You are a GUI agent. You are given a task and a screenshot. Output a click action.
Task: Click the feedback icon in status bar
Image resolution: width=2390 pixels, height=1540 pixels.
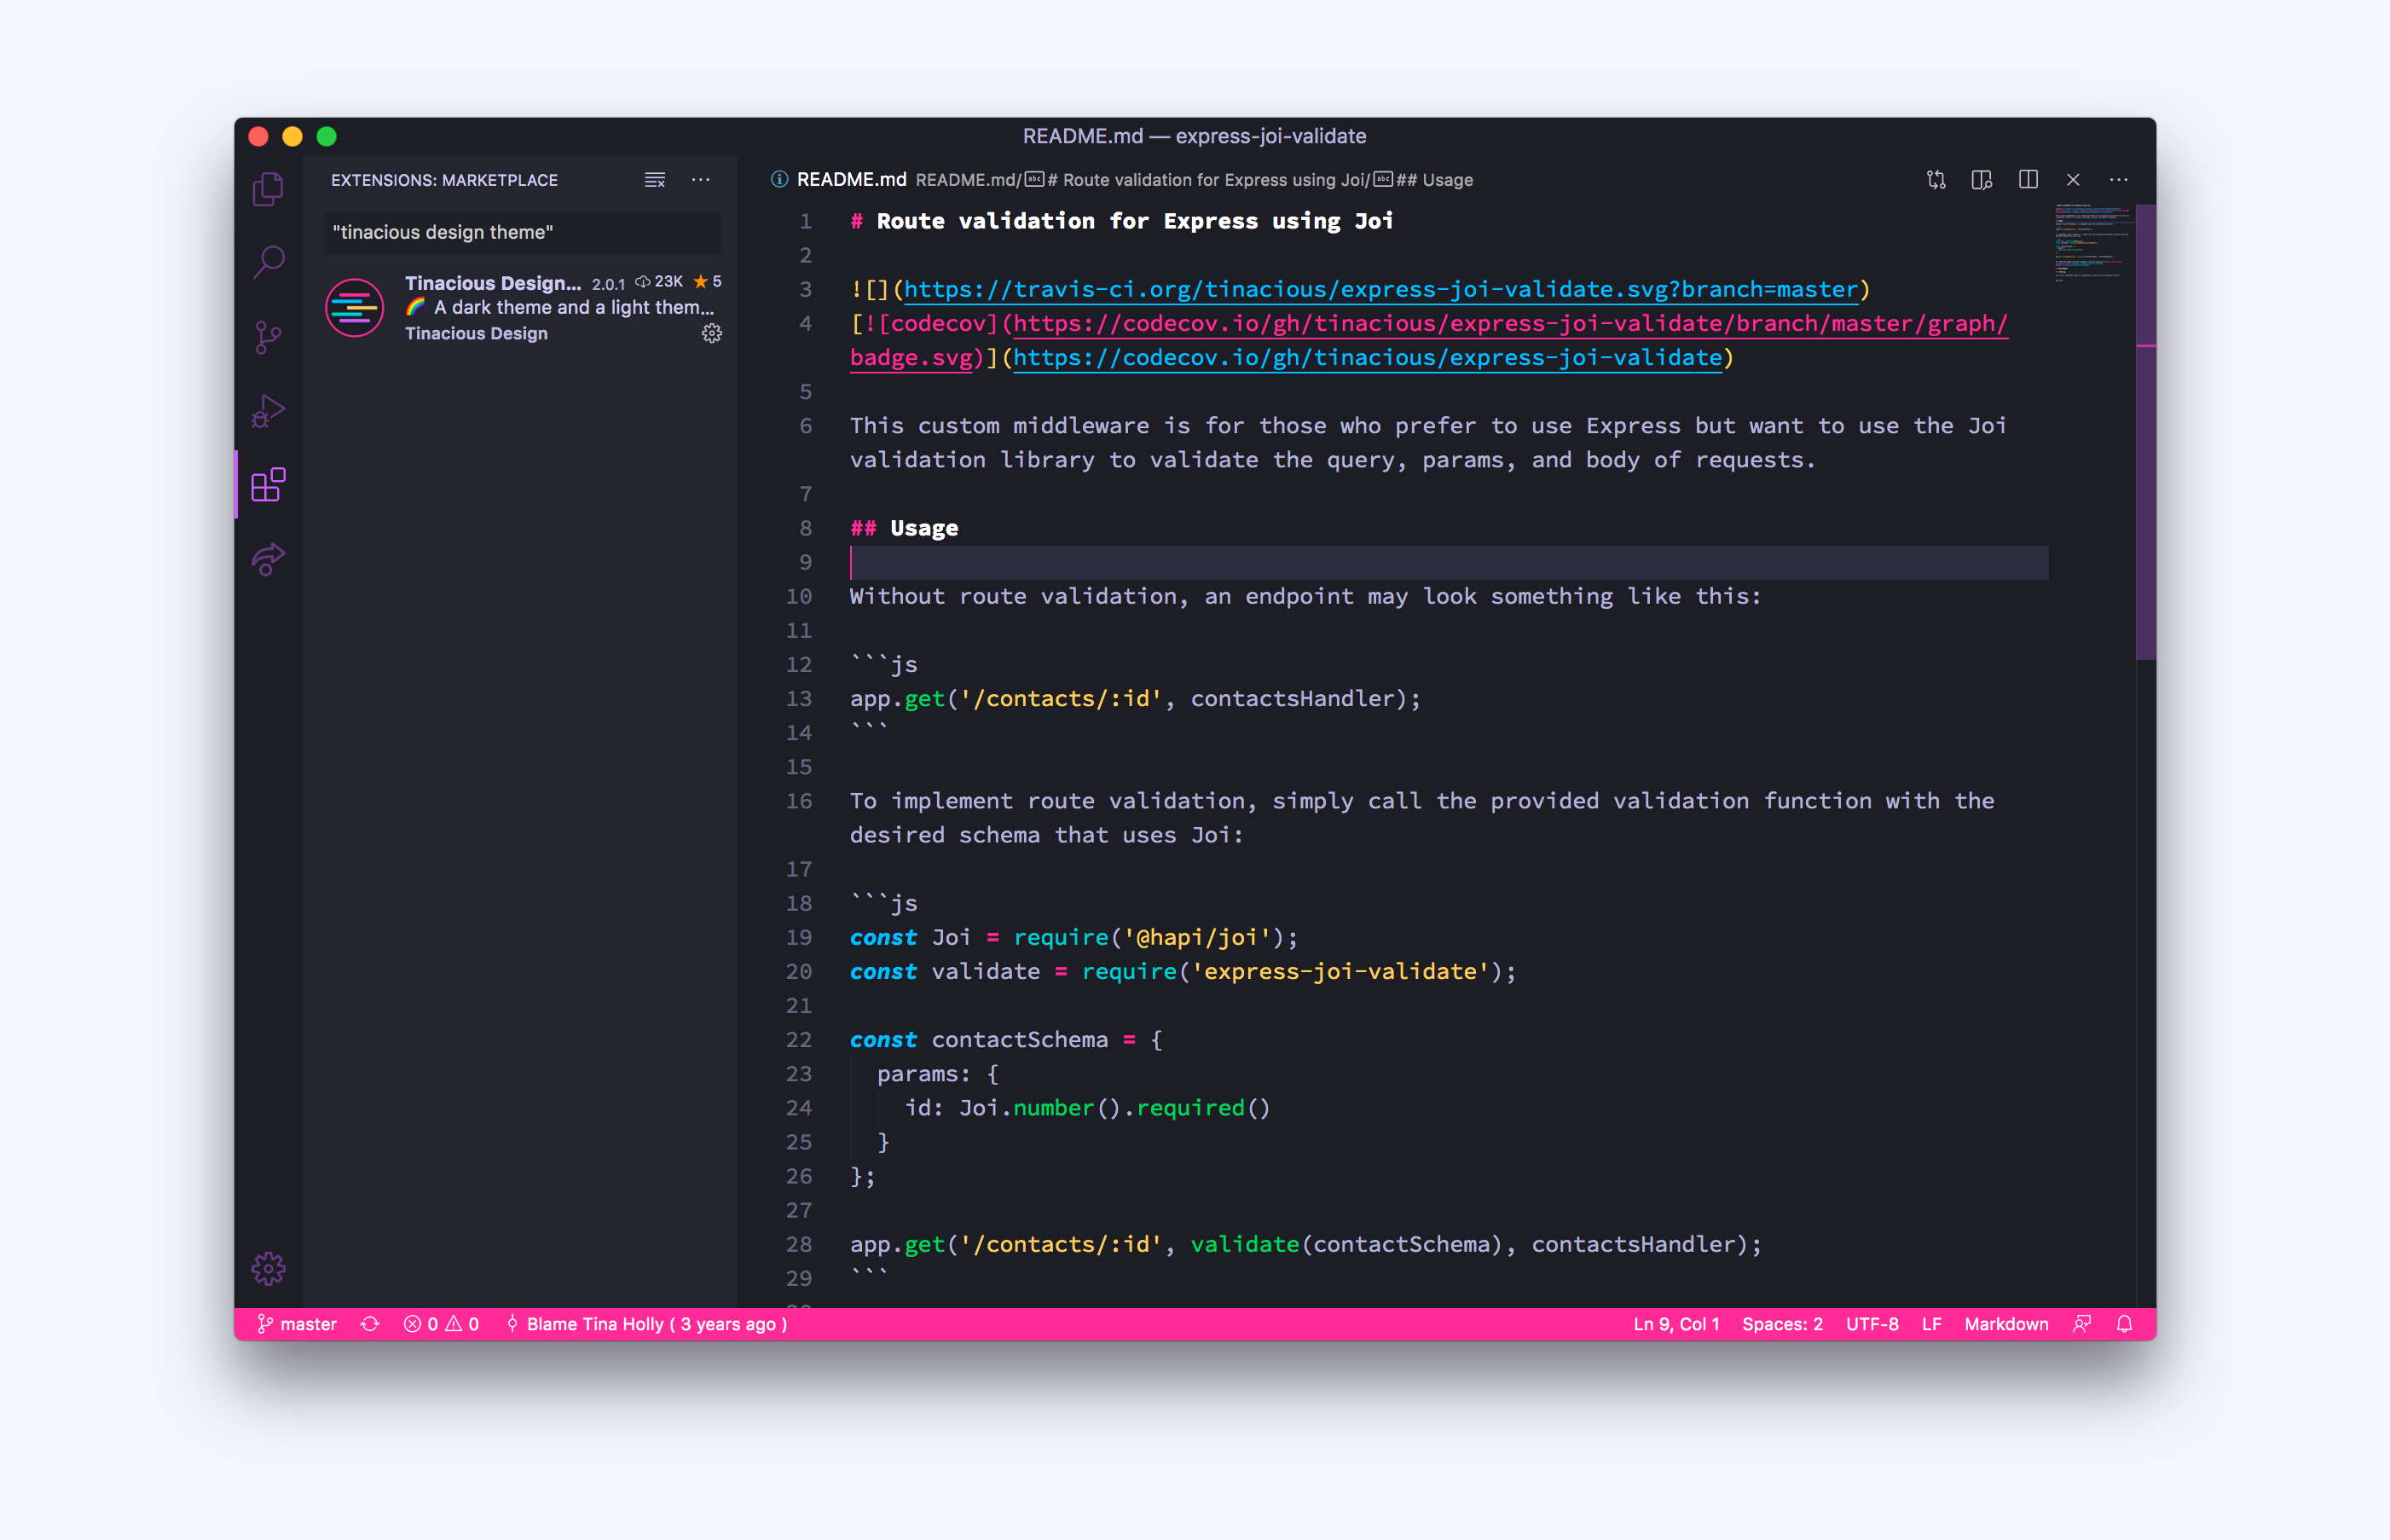pos(2082,1324)
